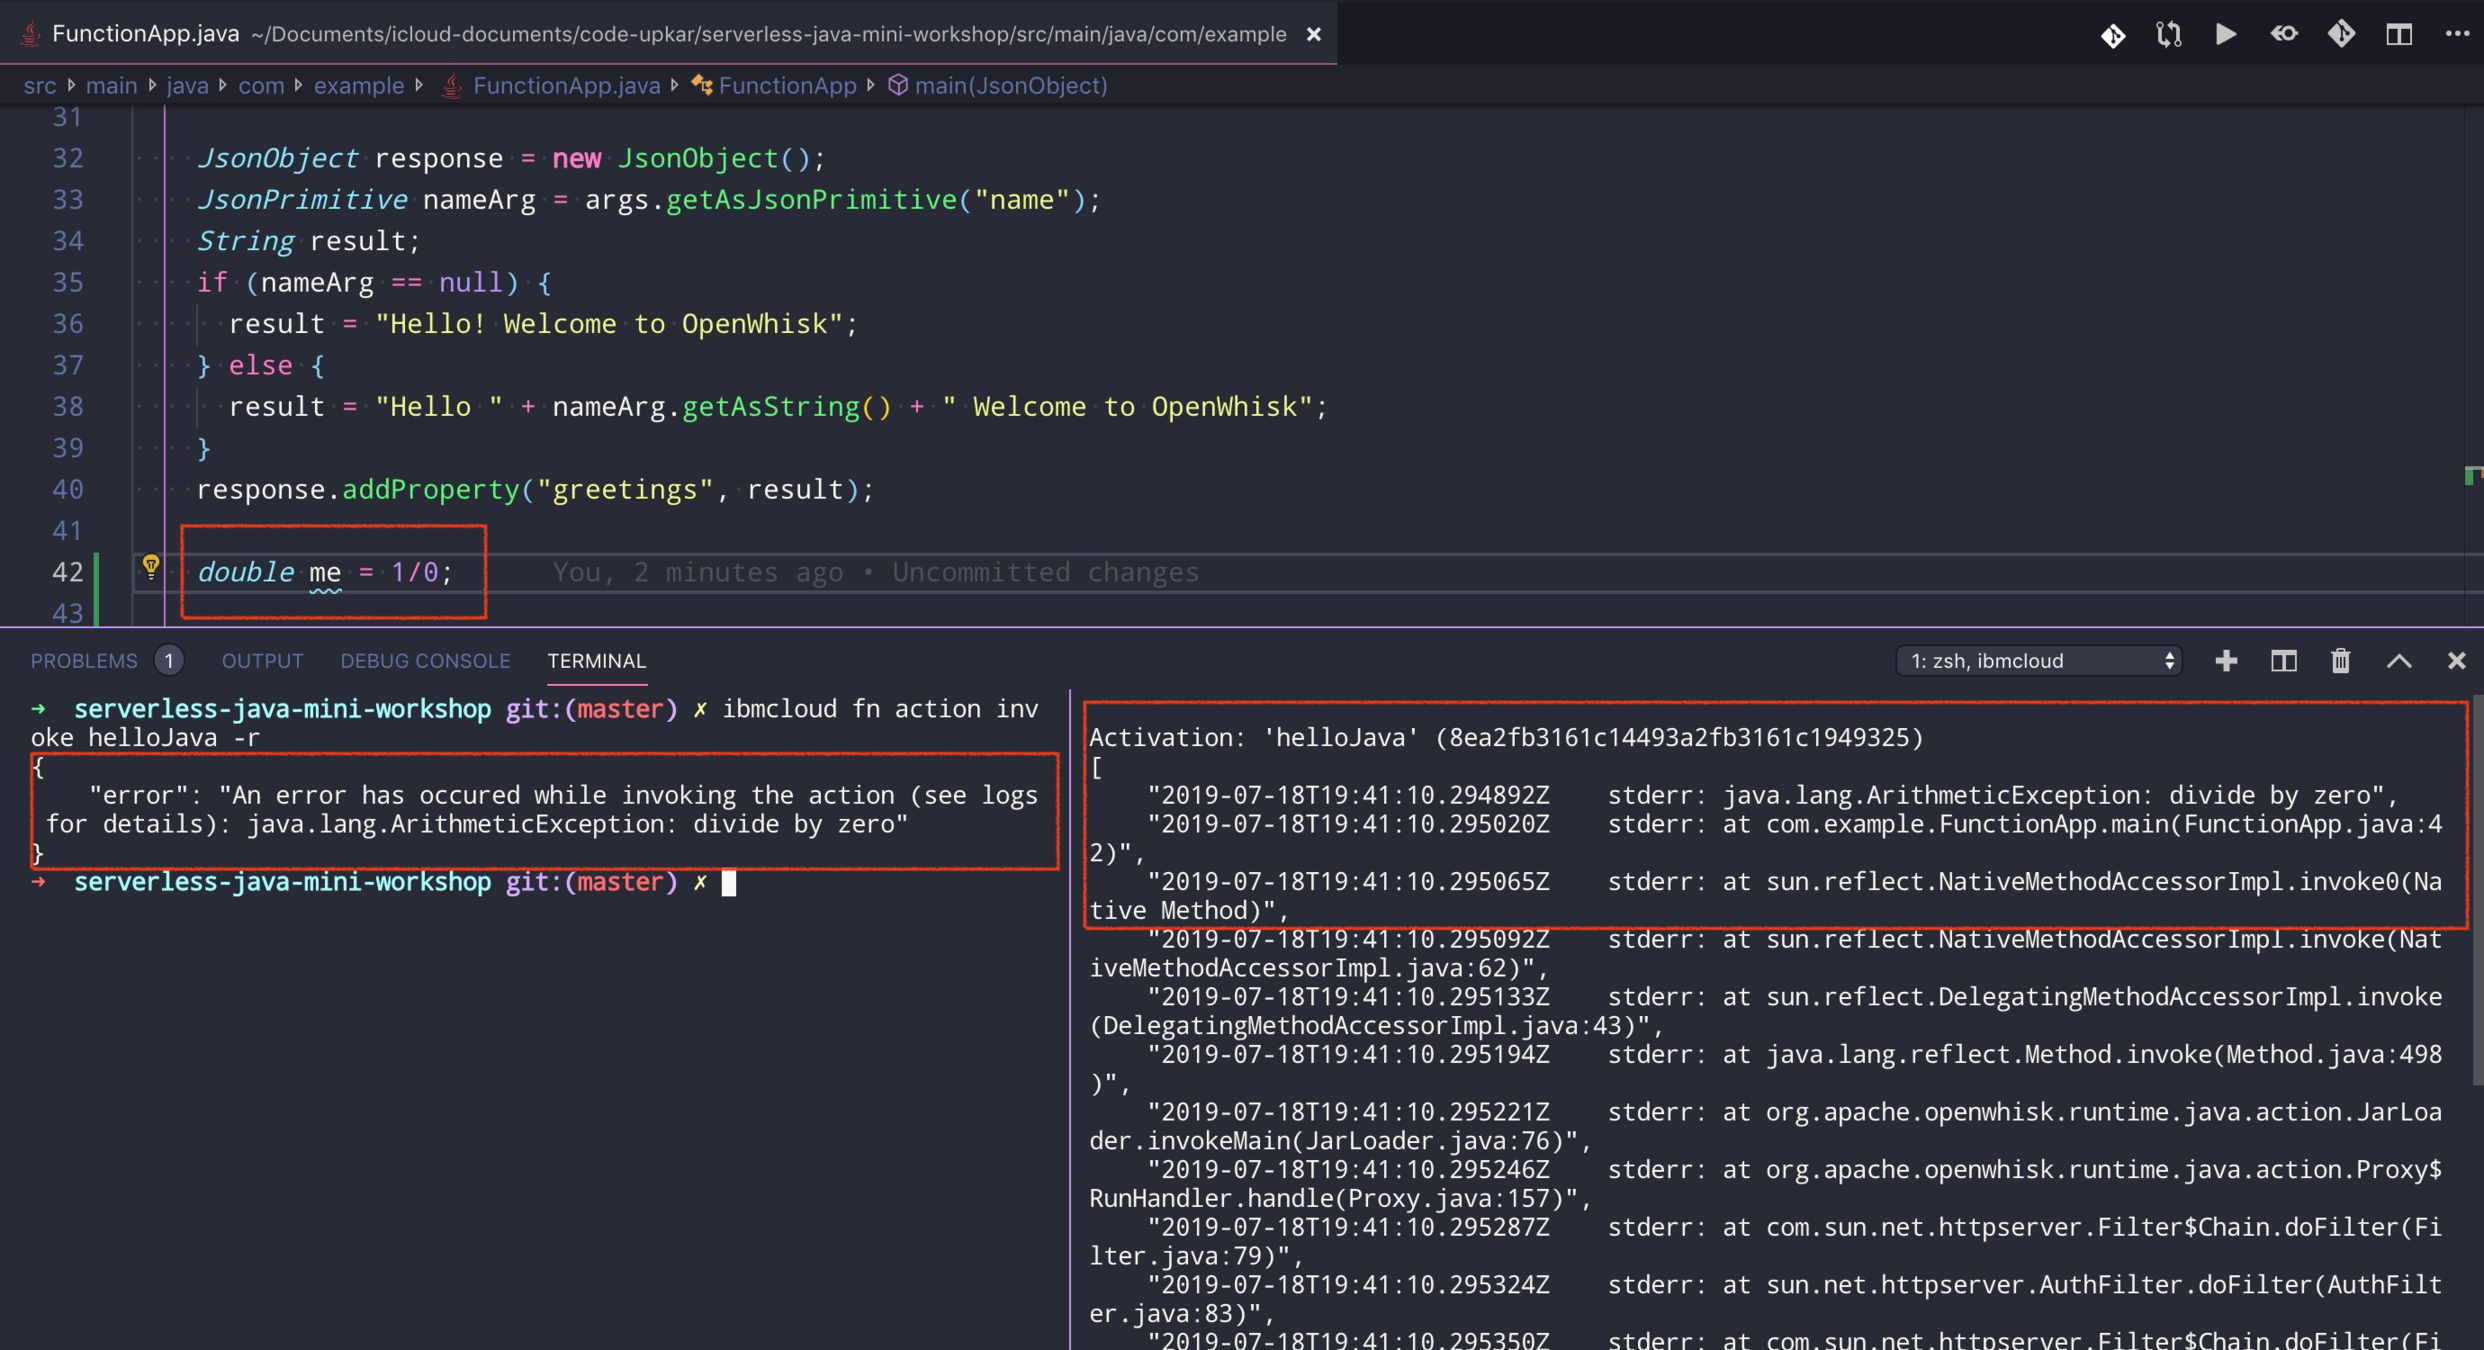This screenshot has width=2484, height=1350.
Task: Close the FunctionApp.java editor tab
Action: [x=1314, y=35]
